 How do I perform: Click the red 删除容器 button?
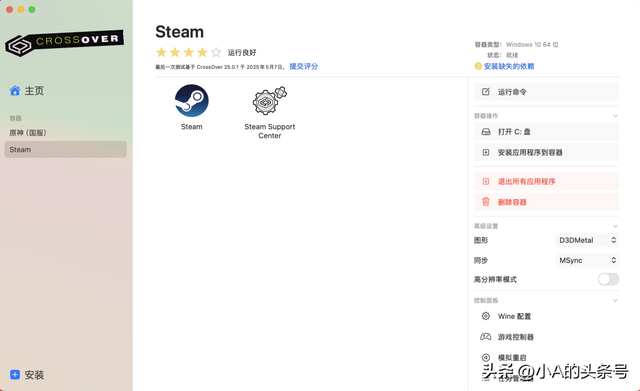tap(546, 202)
